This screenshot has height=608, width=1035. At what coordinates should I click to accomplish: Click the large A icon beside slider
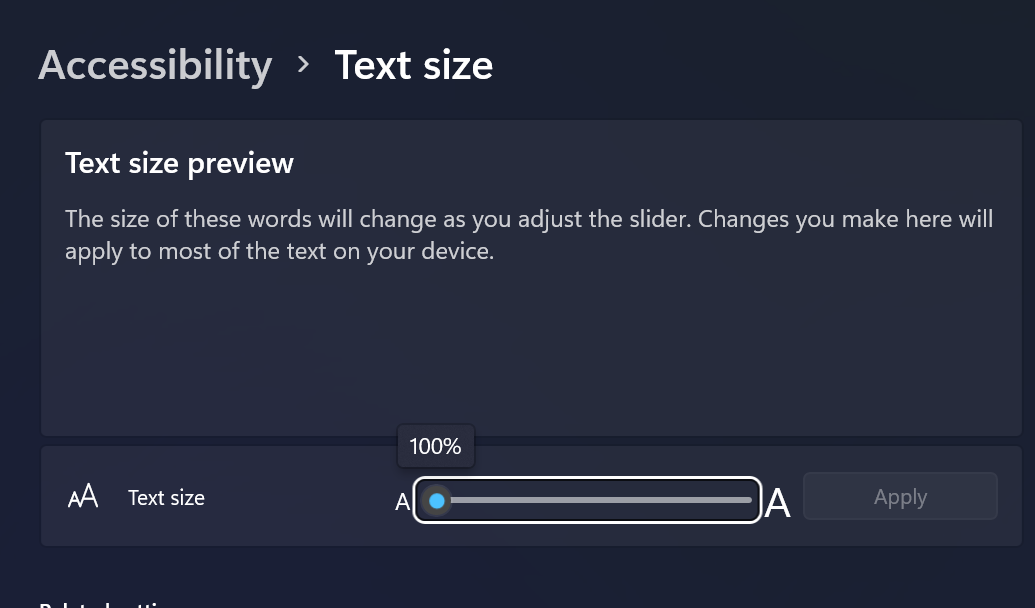777,504
